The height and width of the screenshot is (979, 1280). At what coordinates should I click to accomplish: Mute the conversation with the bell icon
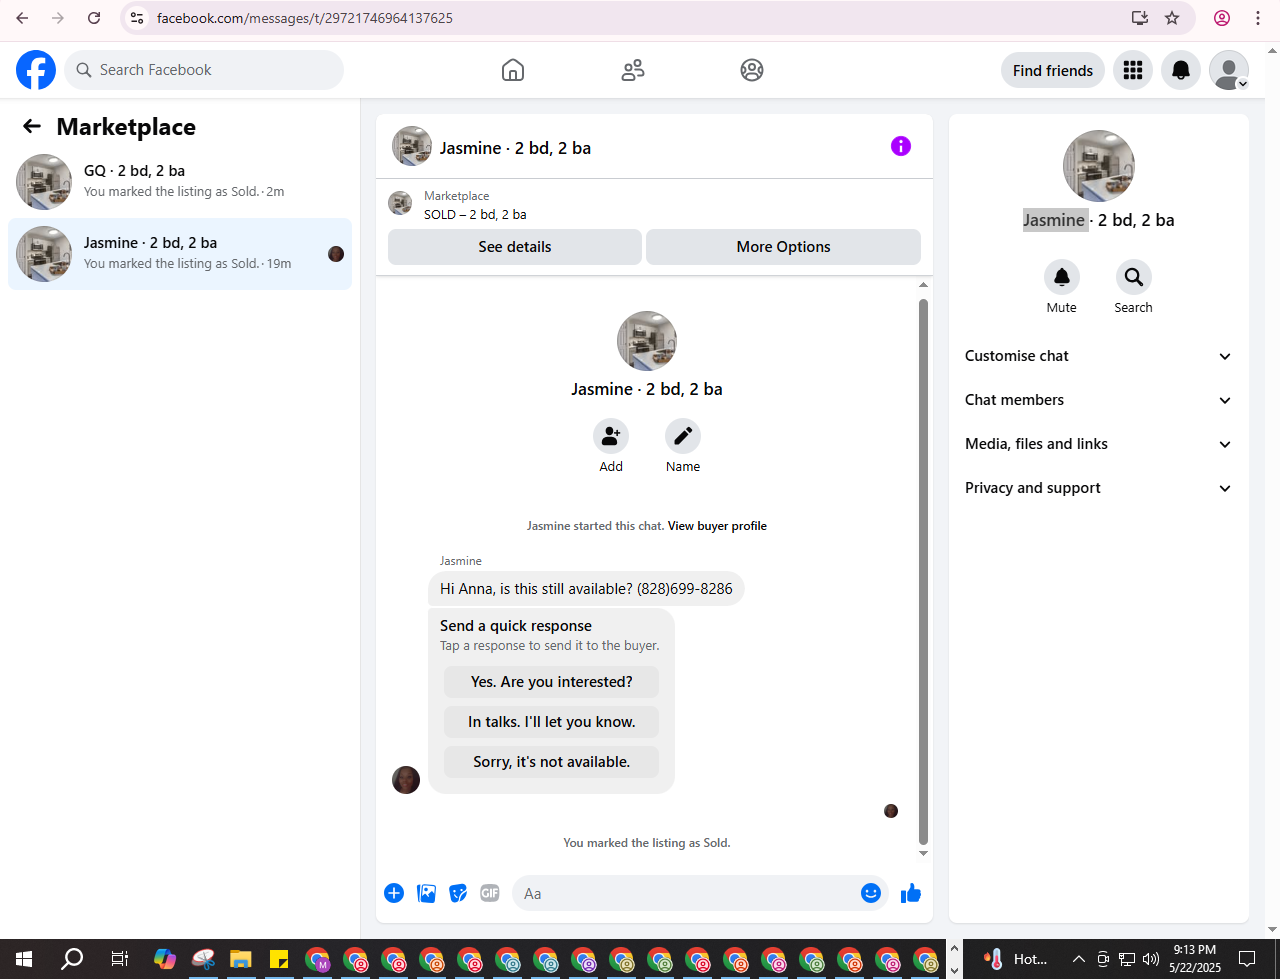click(x=1062, y=277)
